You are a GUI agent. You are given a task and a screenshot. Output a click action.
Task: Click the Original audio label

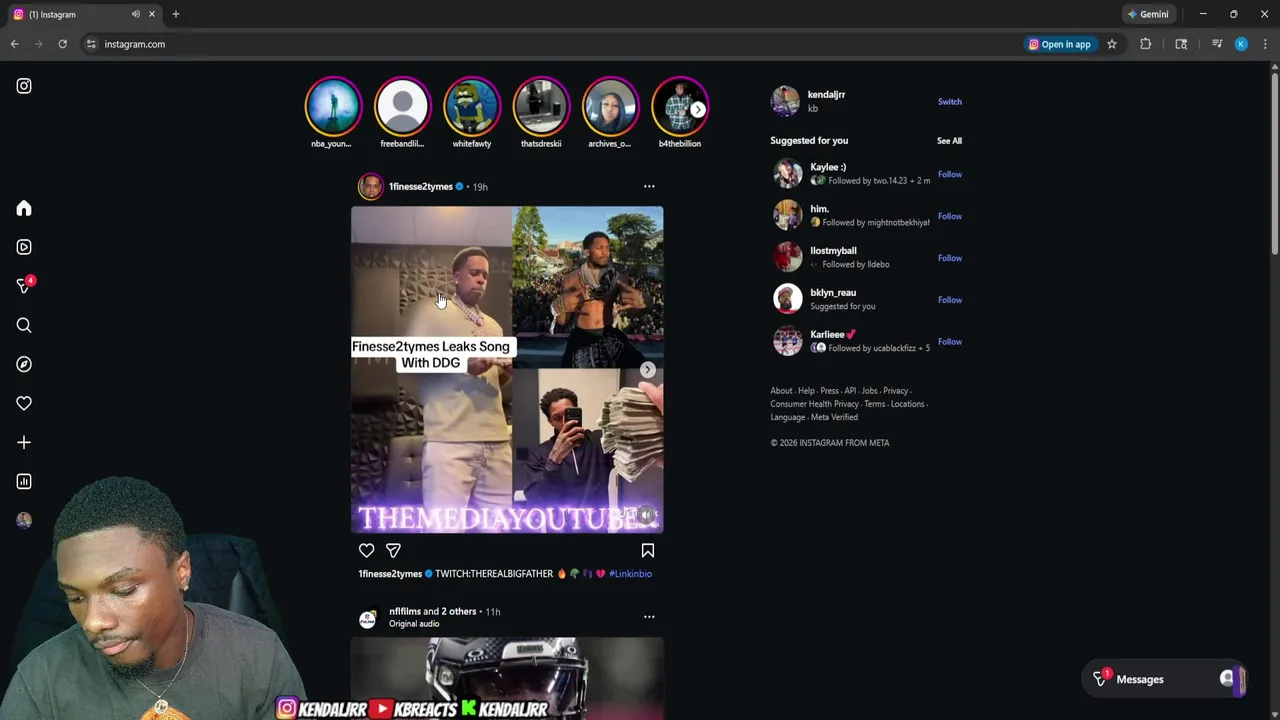click(414, 624)
